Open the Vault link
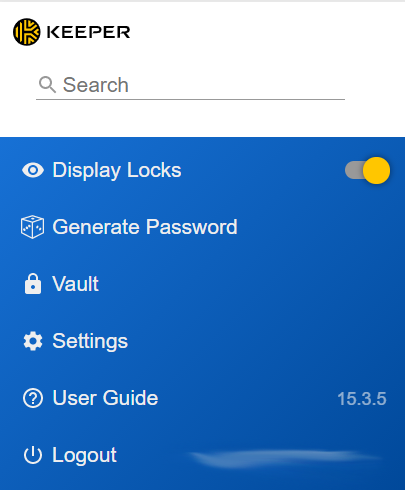The width and height of the screenshot is (405, 490). [x=75, y=284]
